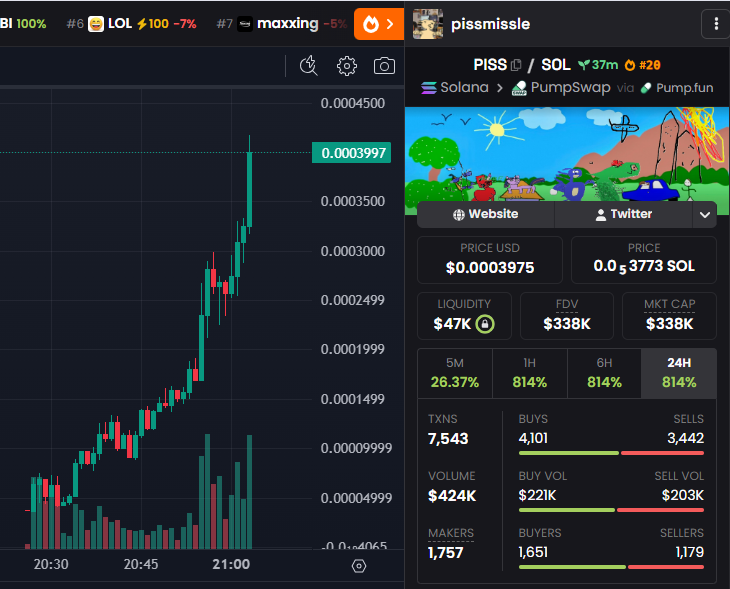The image size is (730, 589).
Task: Open the #6 LOL trending token
Action: coord(131,24)
